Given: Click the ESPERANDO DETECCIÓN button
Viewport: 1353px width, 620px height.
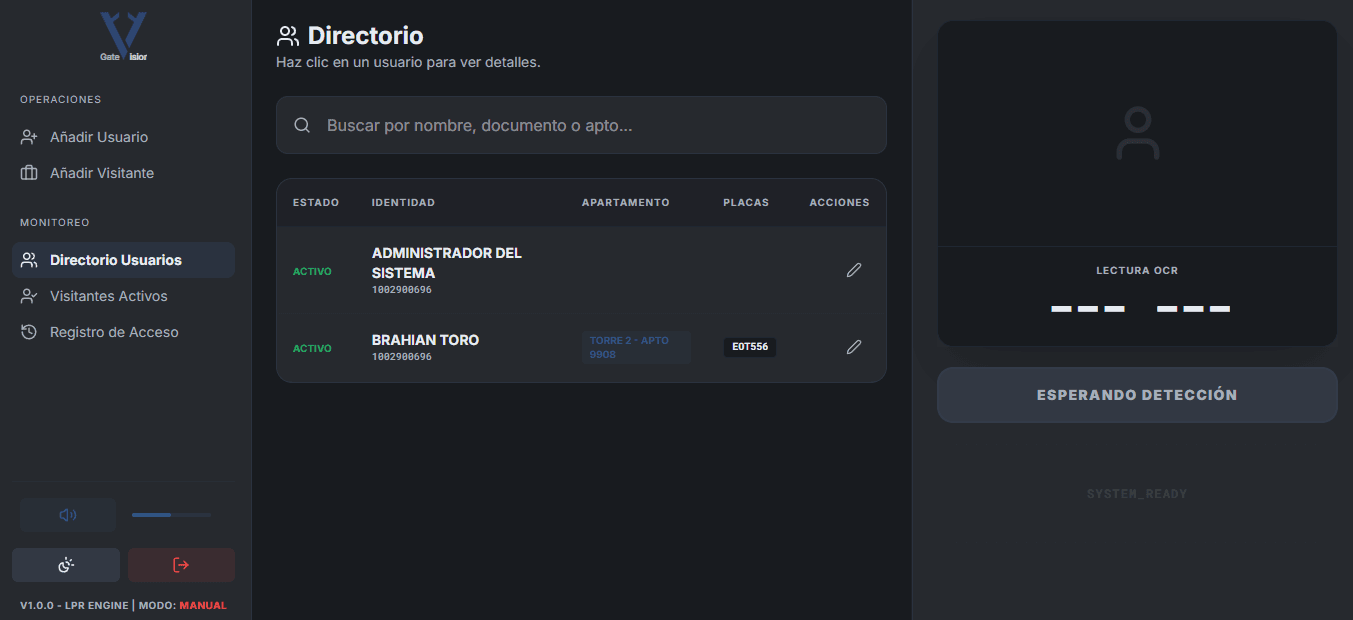Looking at the screenshot, I should pyautogui.click(x=1137, y=395).
